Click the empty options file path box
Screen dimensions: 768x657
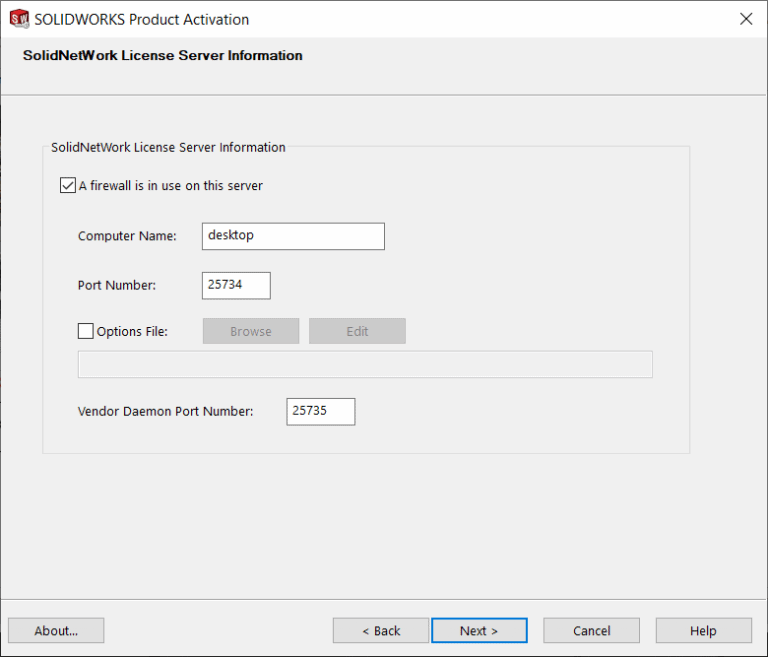[365, 365]
